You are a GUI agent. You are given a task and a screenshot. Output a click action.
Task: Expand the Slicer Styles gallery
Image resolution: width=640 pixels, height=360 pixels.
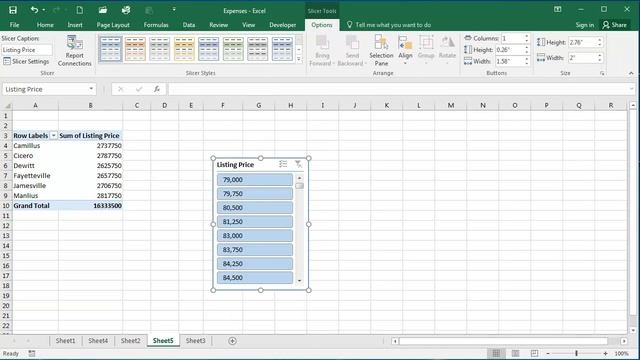(x=299, y=59)
